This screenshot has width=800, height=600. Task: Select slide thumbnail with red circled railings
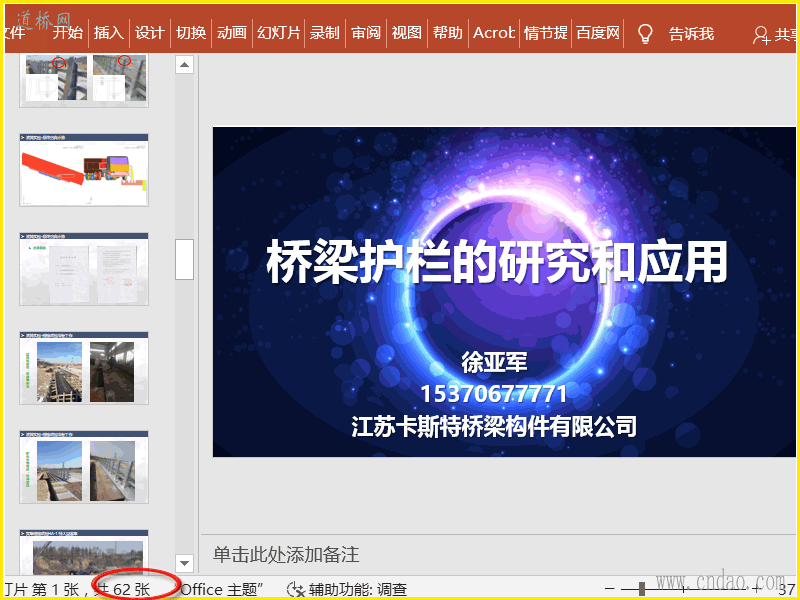tap(84, 79)
